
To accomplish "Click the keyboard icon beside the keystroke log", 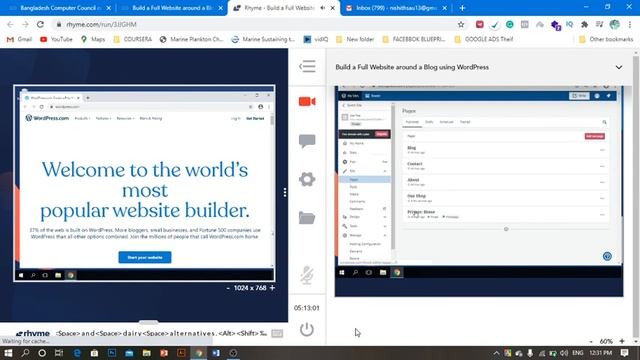I will (x=277, y=333).
